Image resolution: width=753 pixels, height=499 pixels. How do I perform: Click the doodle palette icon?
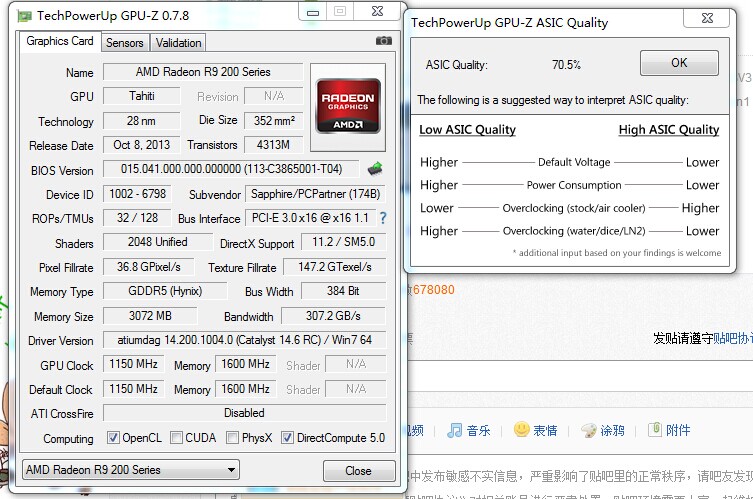tap(589, 430)
